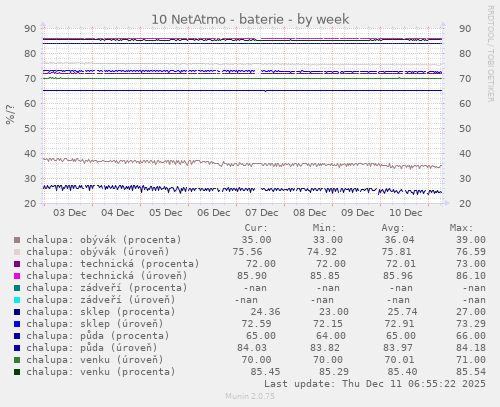The width and height of the screenshot is (500, 407).
Task: Select legend label chalupa: venku (úroveň)
Action: (95, 360)
